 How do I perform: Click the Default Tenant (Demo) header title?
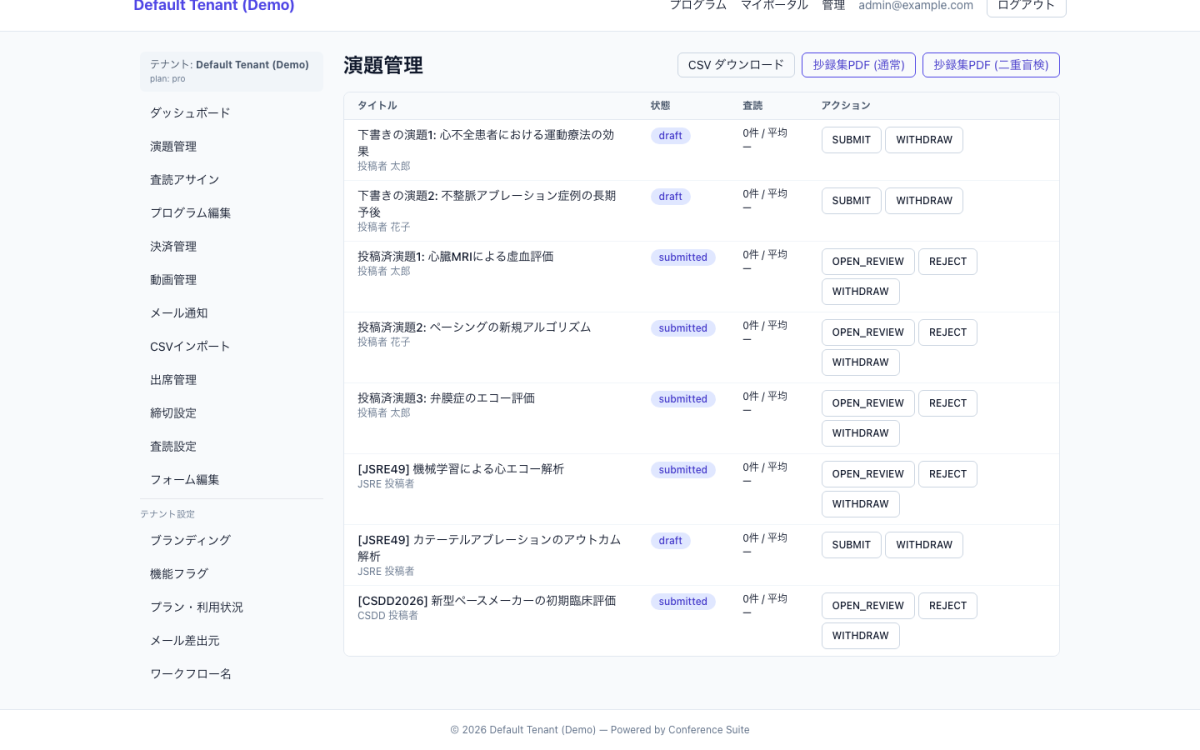[x=214, y=6]
